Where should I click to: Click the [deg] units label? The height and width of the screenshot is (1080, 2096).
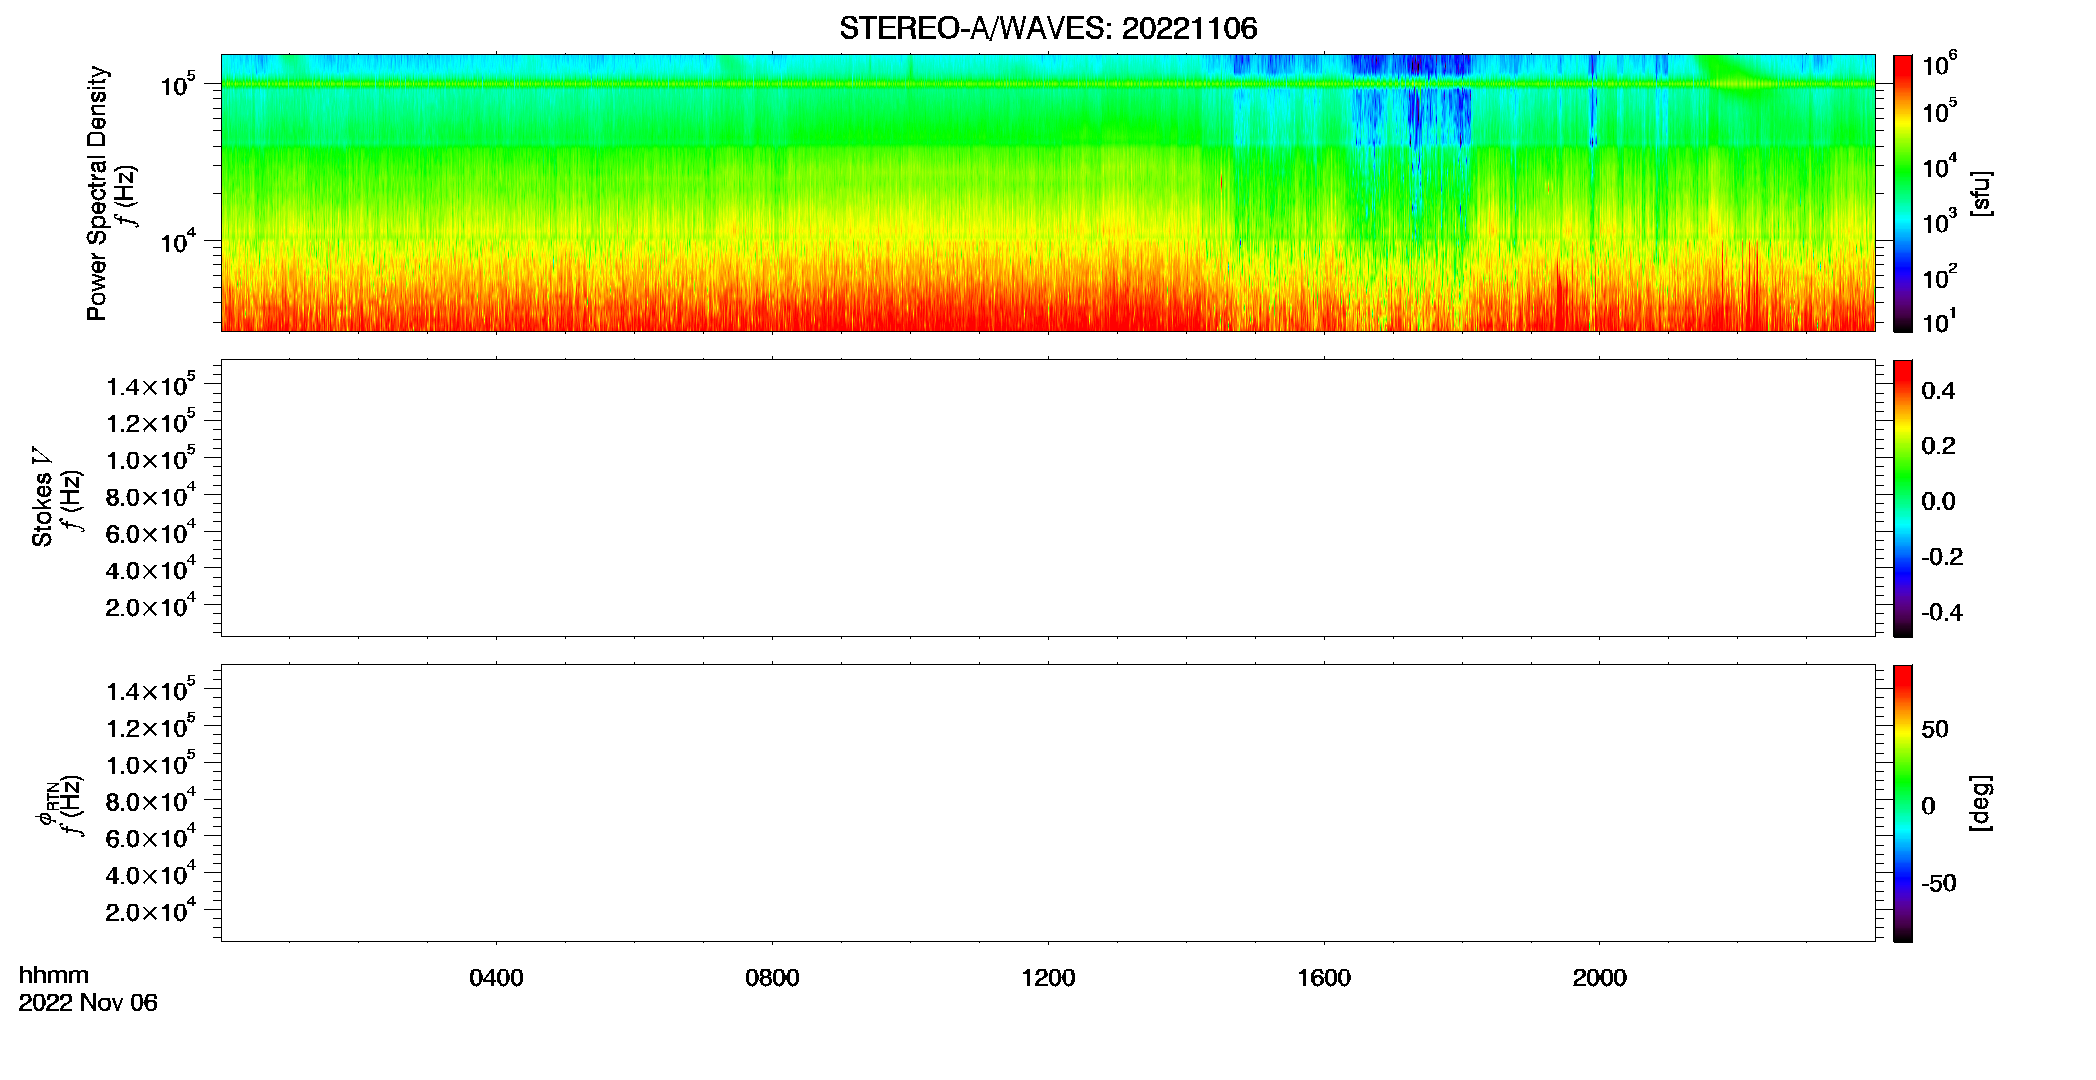[x=1980, y=803]
